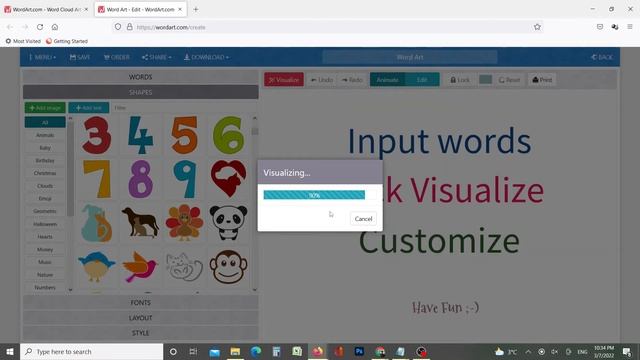Bookmark this page with the star

(537, 27)
